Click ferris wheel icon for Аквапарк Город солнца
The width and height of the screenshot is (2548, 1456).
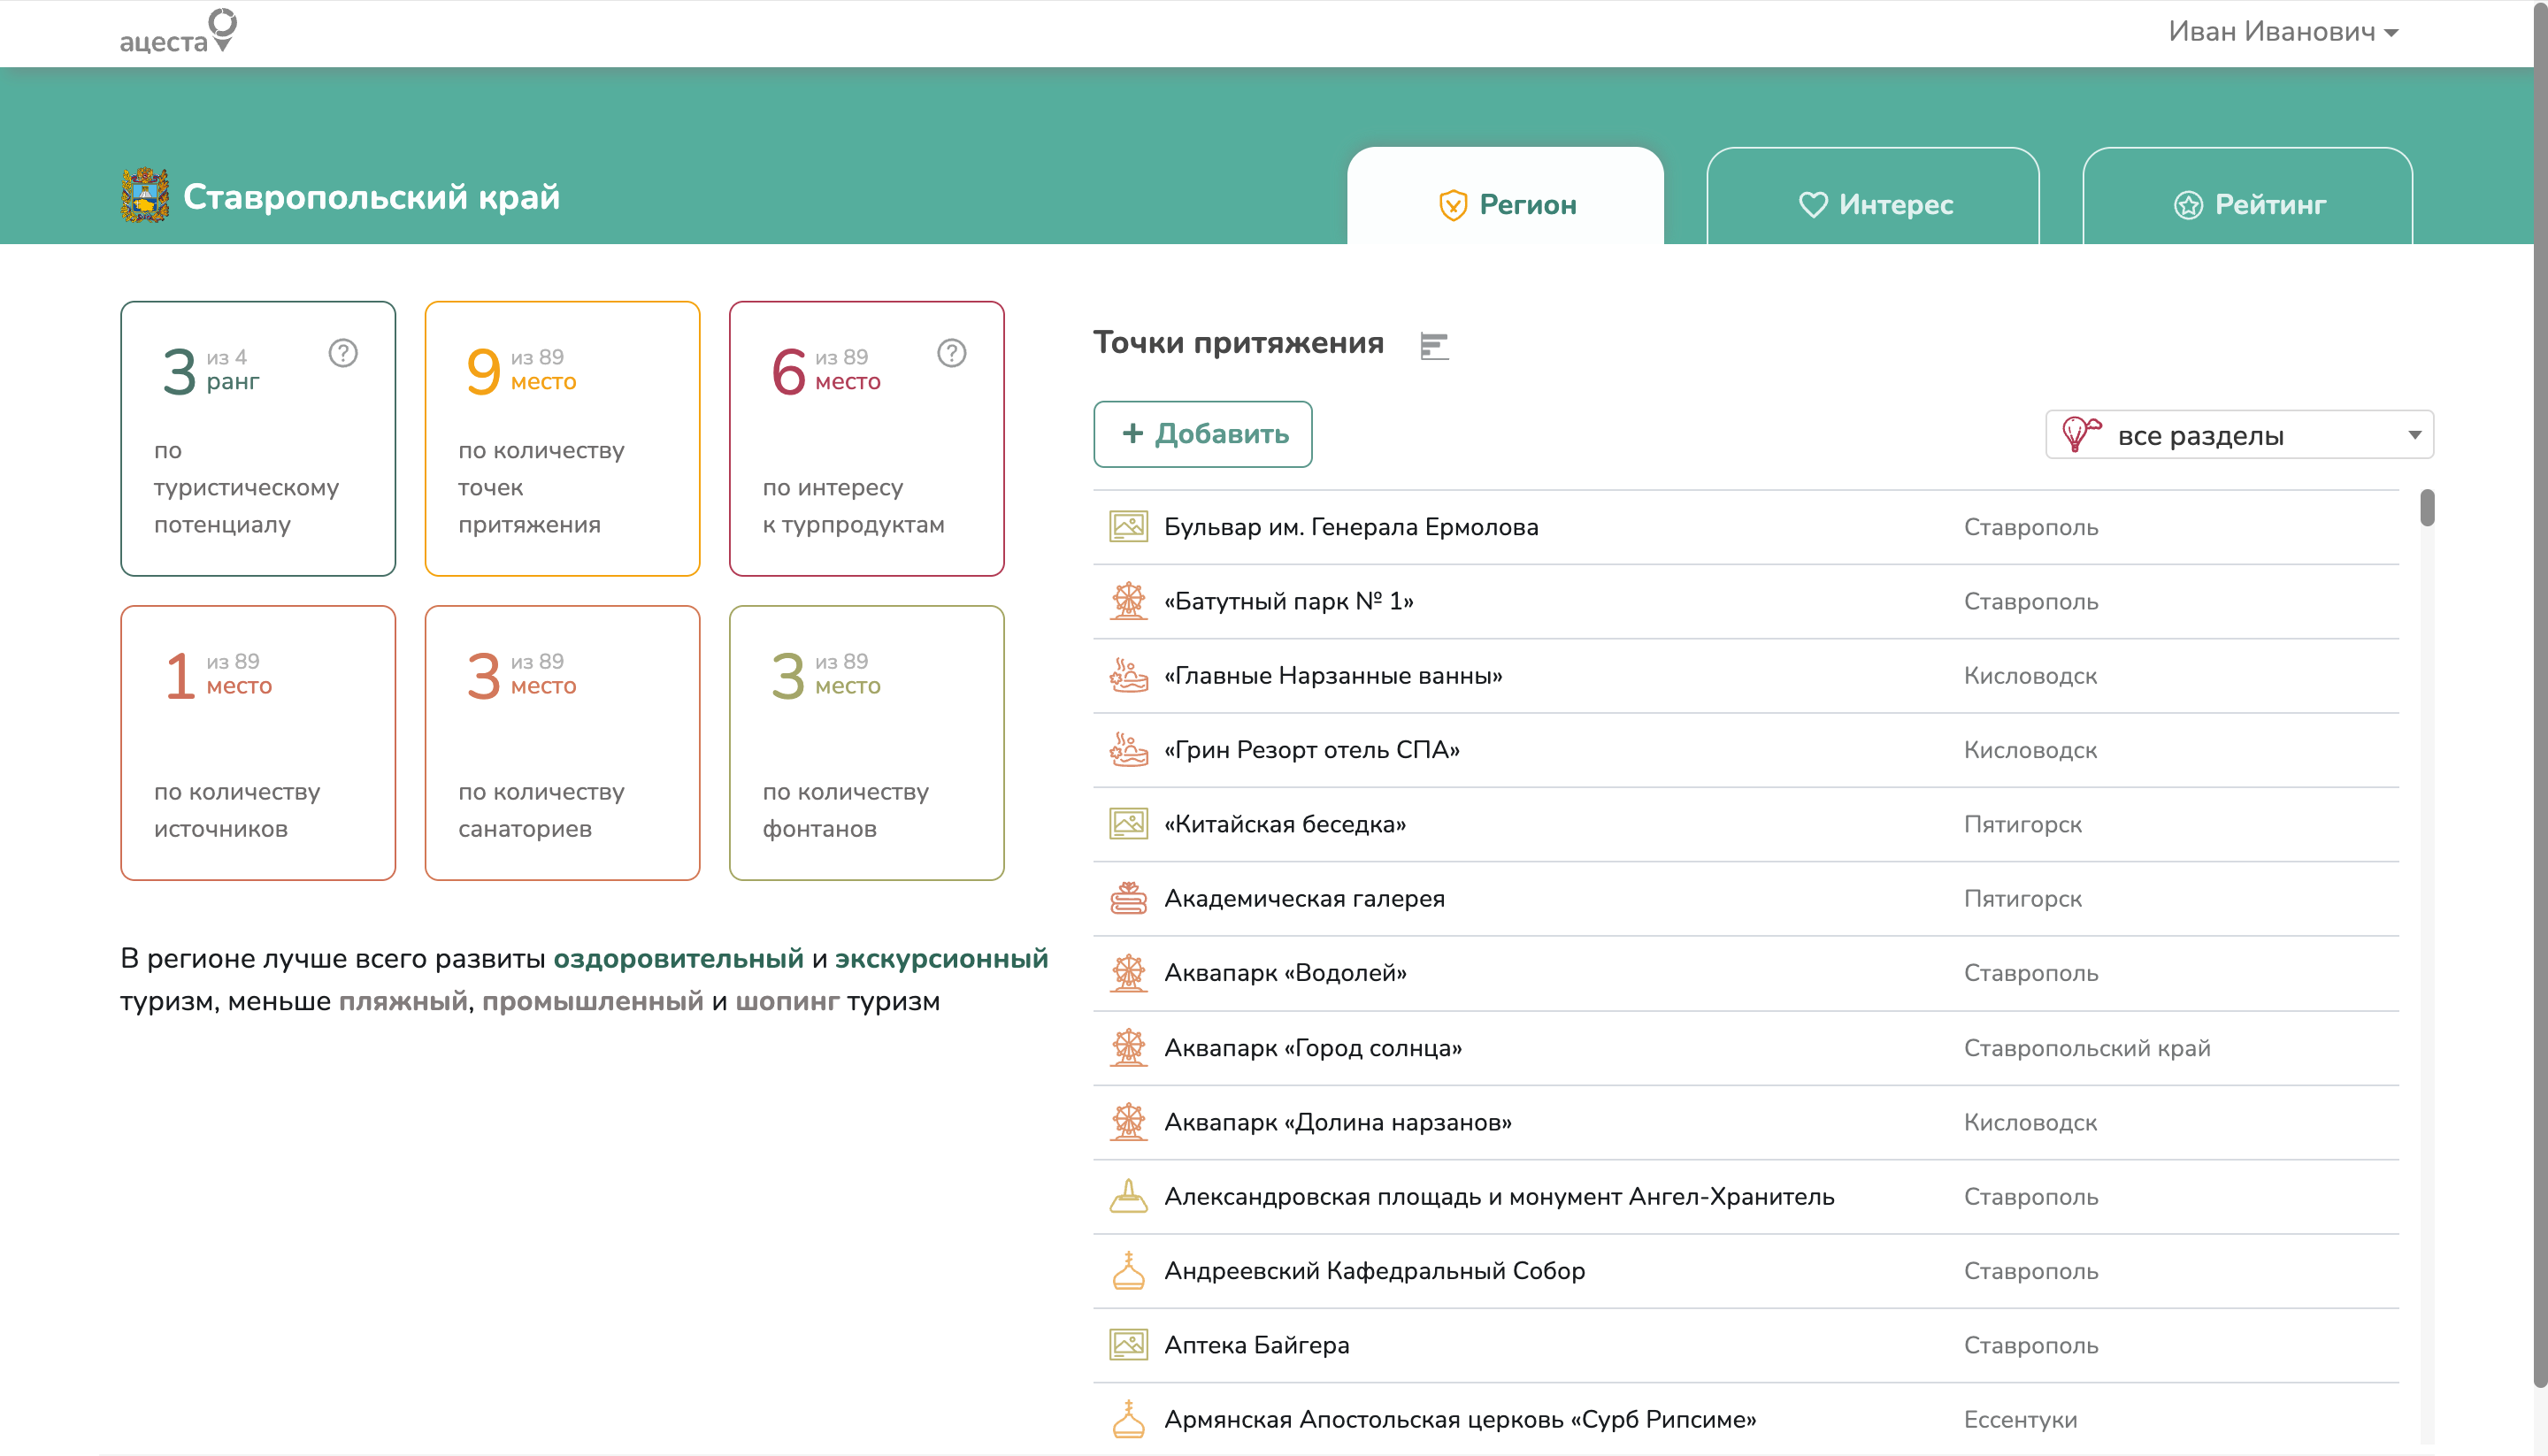(x=1128, y=1047)
